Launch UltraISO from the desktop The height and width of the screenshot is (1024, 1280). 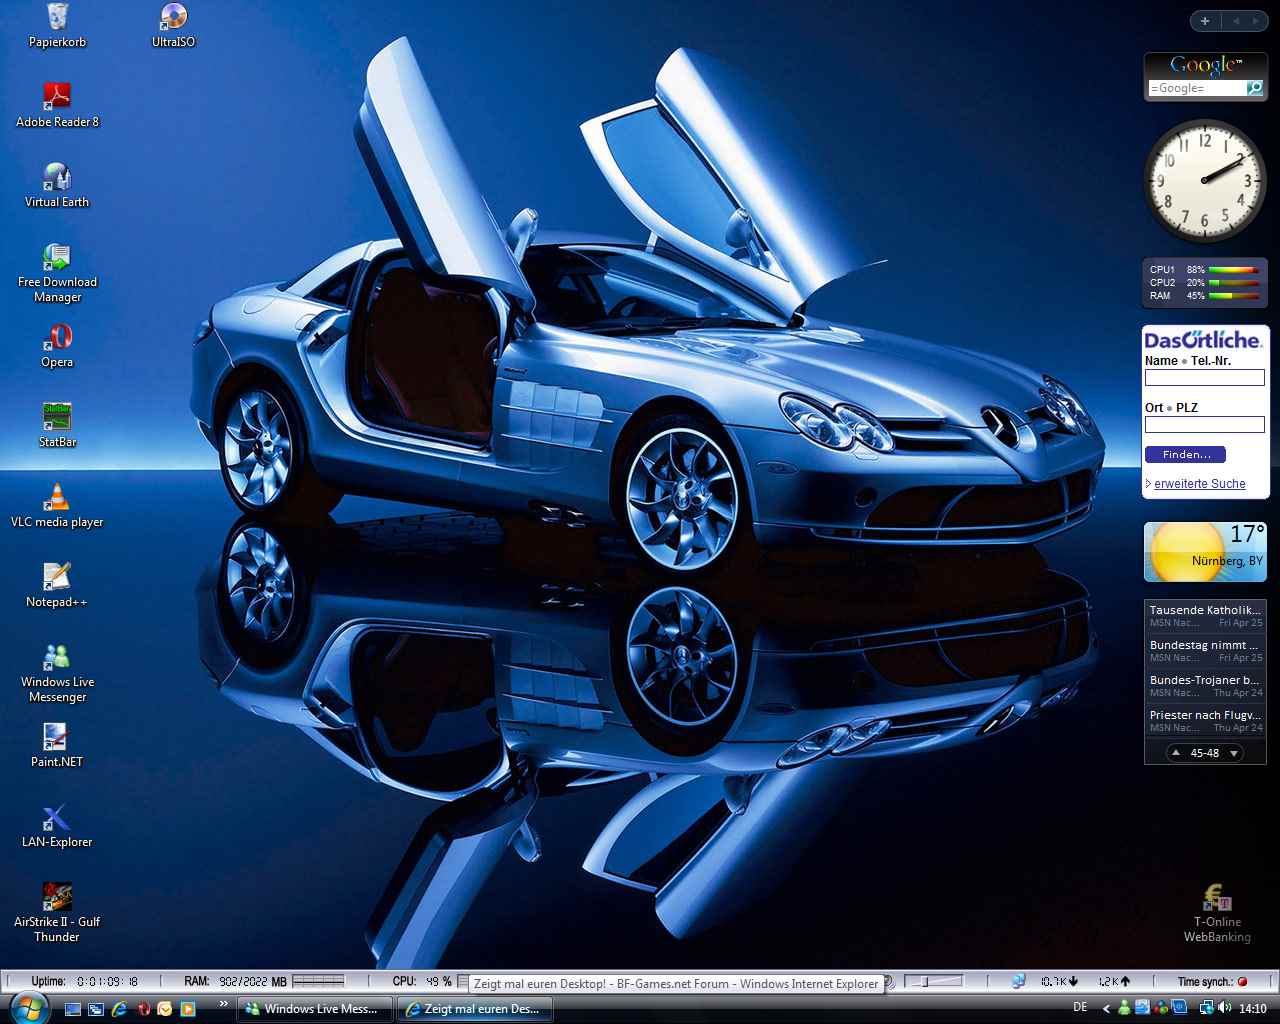[173, 17]
